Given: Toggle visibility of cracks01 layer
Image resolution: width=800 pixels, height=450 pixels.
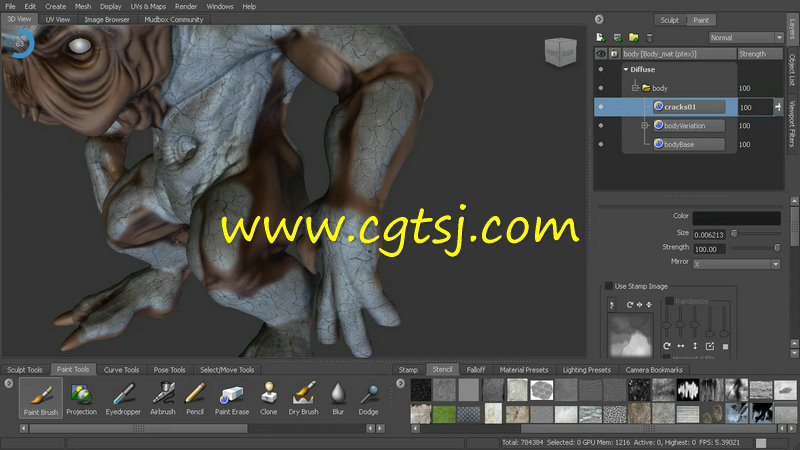Looking at the screenshot, I should click(601, 107).
